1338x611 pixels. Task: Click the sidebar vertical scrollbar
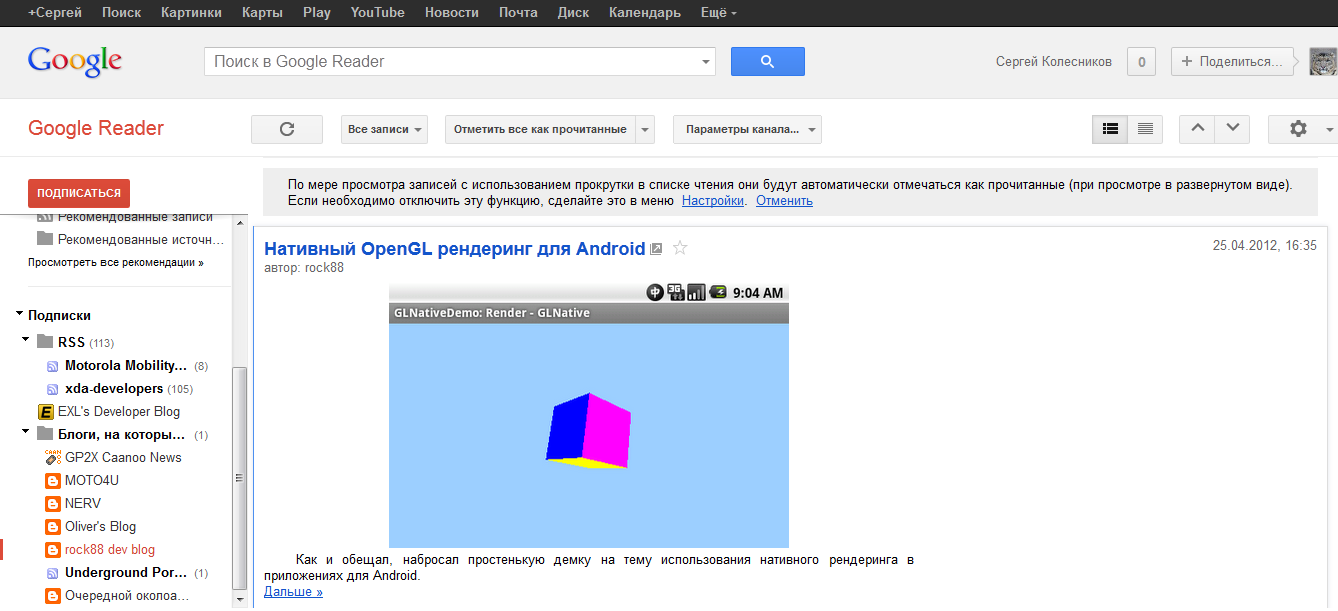coord(239,478)
